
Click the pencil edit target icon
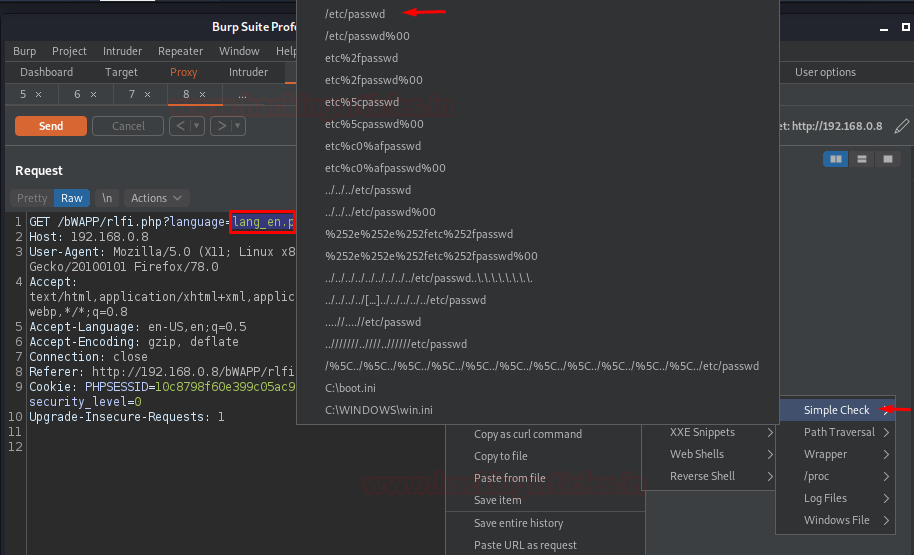click(902, 126)
